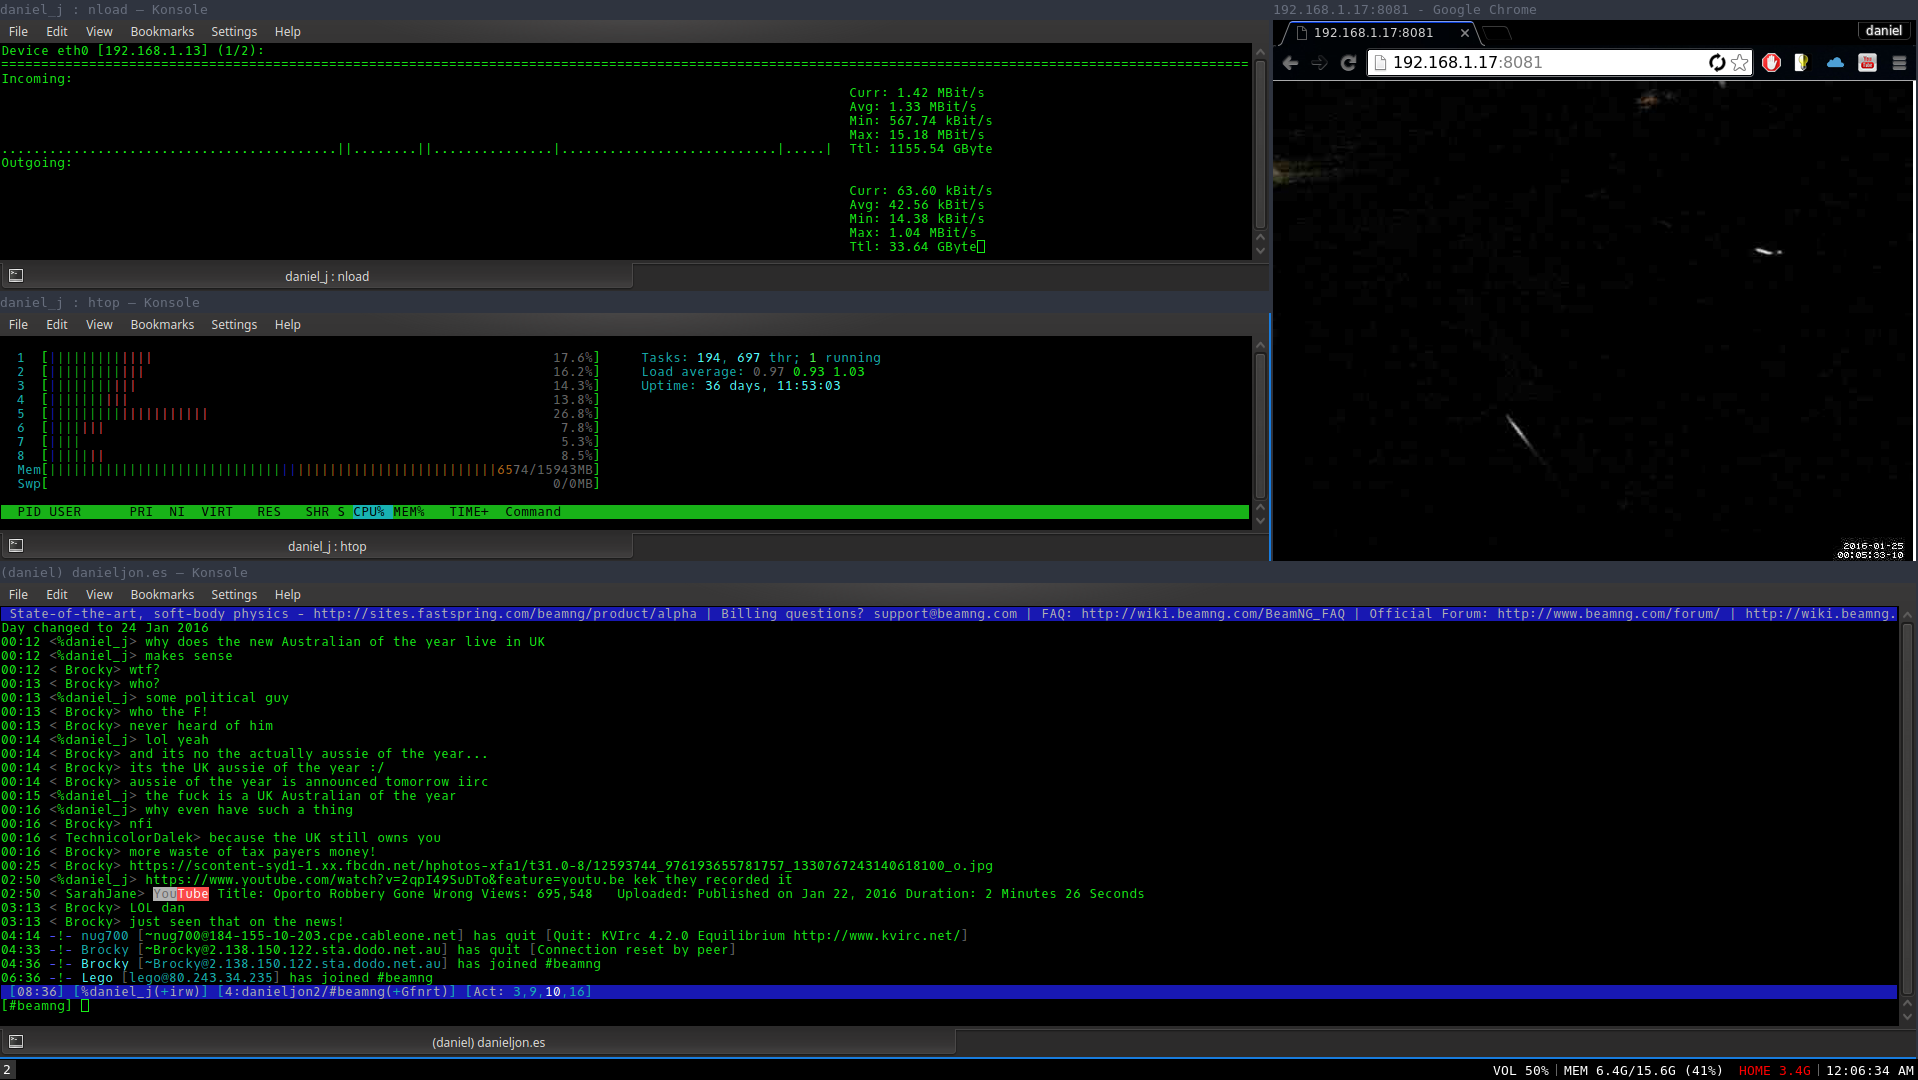Open View menu in htop Konsole
The height and width of the screenshot is (1080, 1918).
point(99,325)
